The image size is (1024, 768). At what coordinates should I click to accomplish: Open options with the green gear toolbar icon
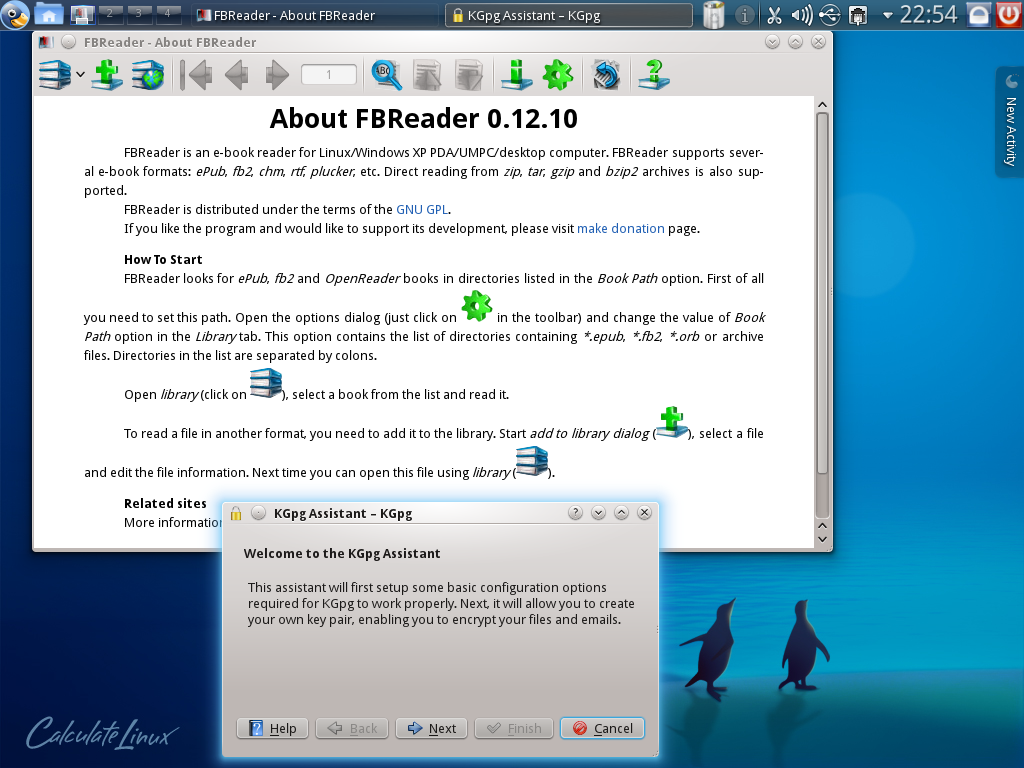coord(558,74)
